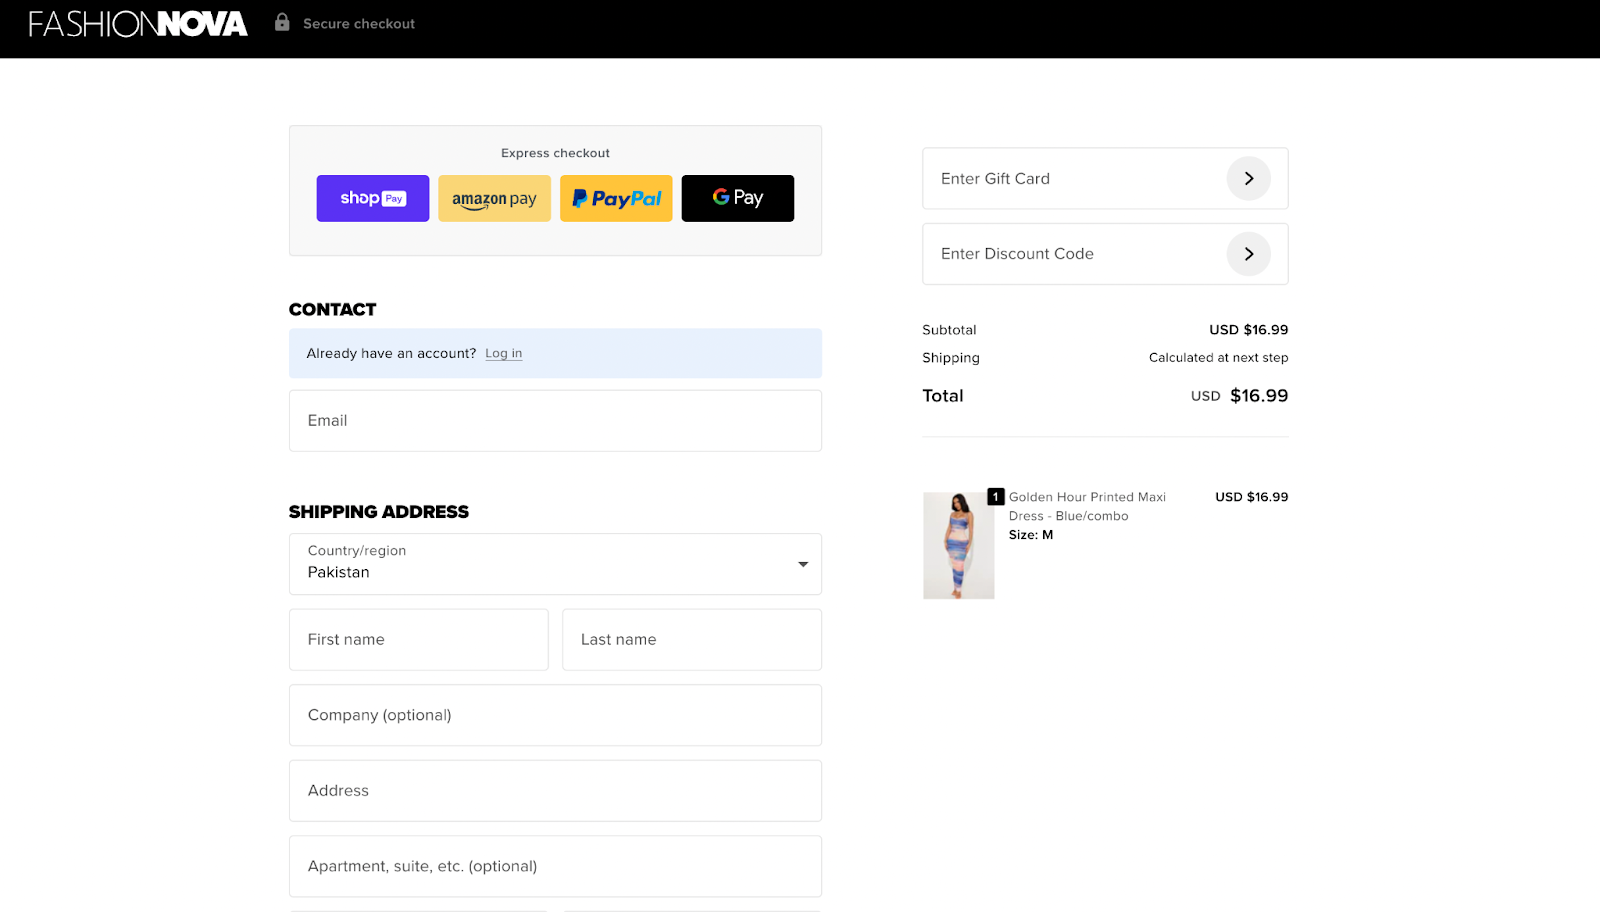Screen dimensions: 1600x912
Task: Check out with PayPal button
Action: click(x=616, y=198)
